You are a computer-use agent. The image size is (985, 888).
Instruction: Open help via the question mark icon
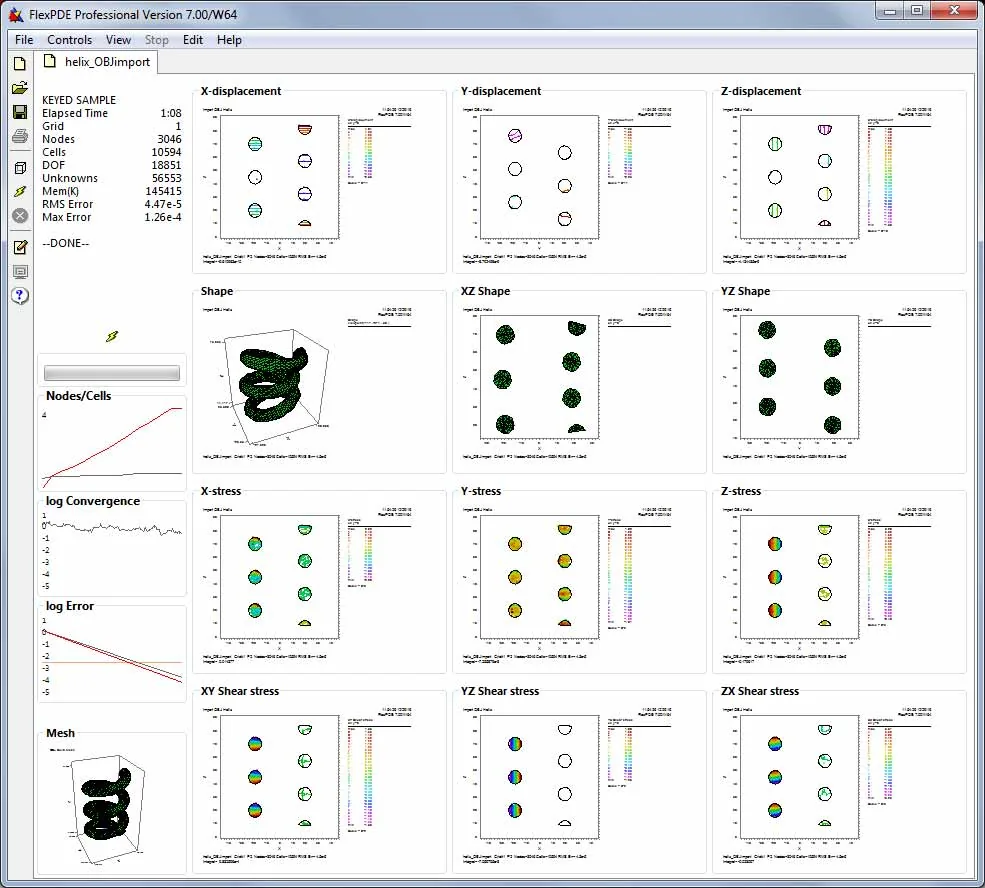point(20,296)
